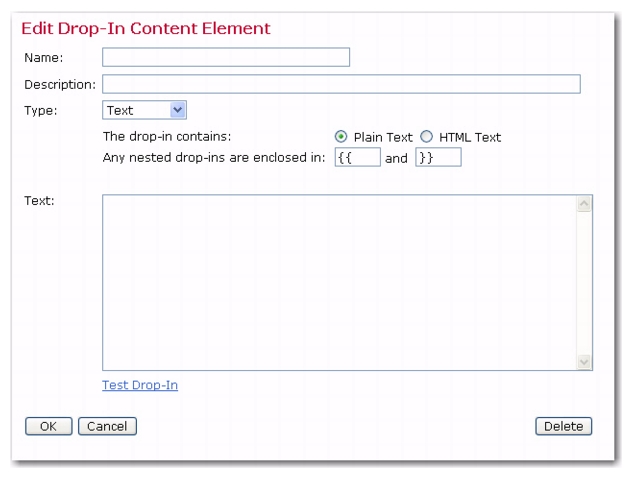632x489 pixels.
Task: Click the "HTML Text" option label
Action: click(470, 137)
